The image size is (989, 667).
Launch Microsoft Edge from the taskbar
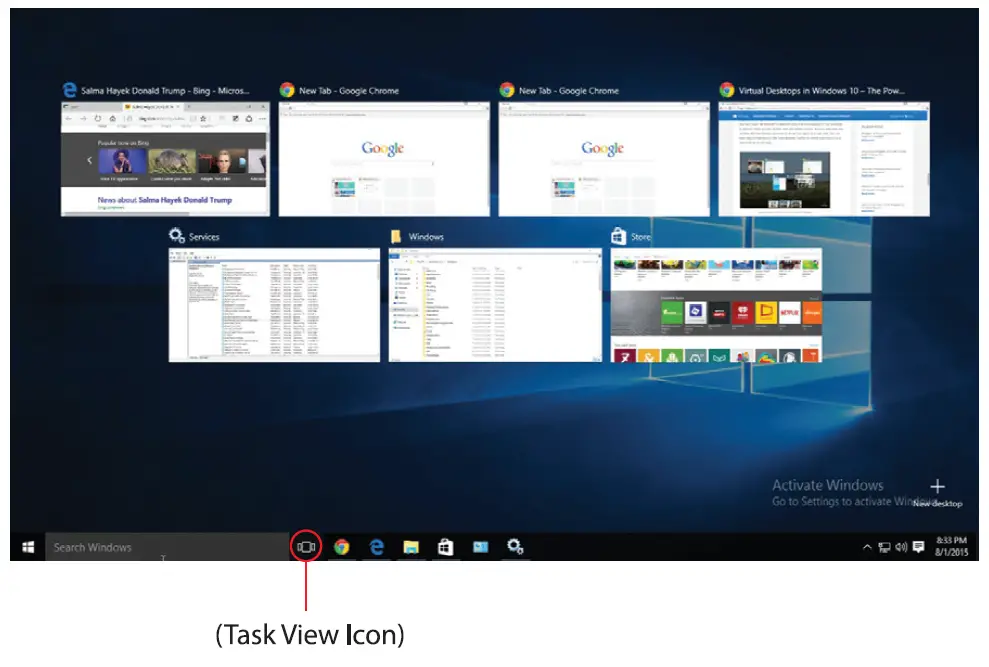click(x=377, y=547)
